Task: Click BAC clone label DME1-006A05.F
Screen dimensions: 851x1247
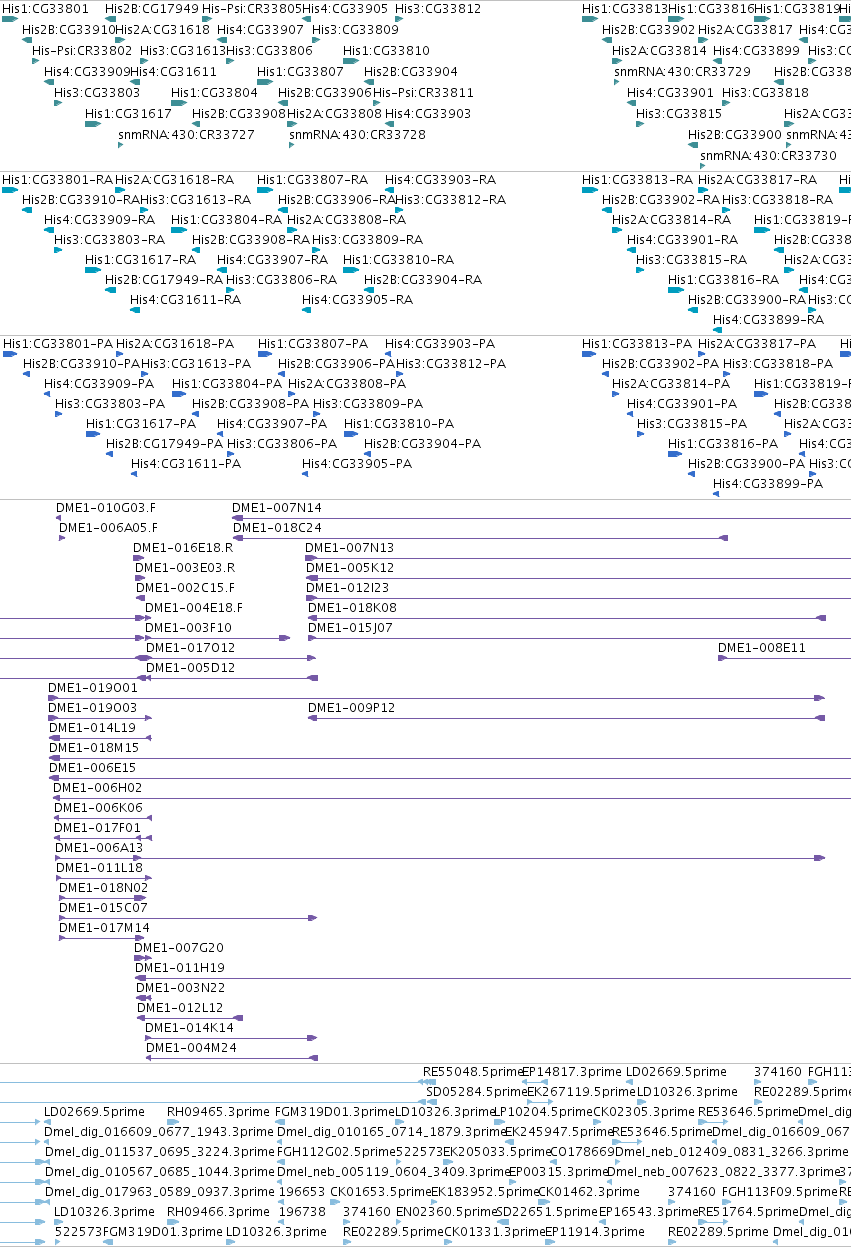Action: coord(108,528)
